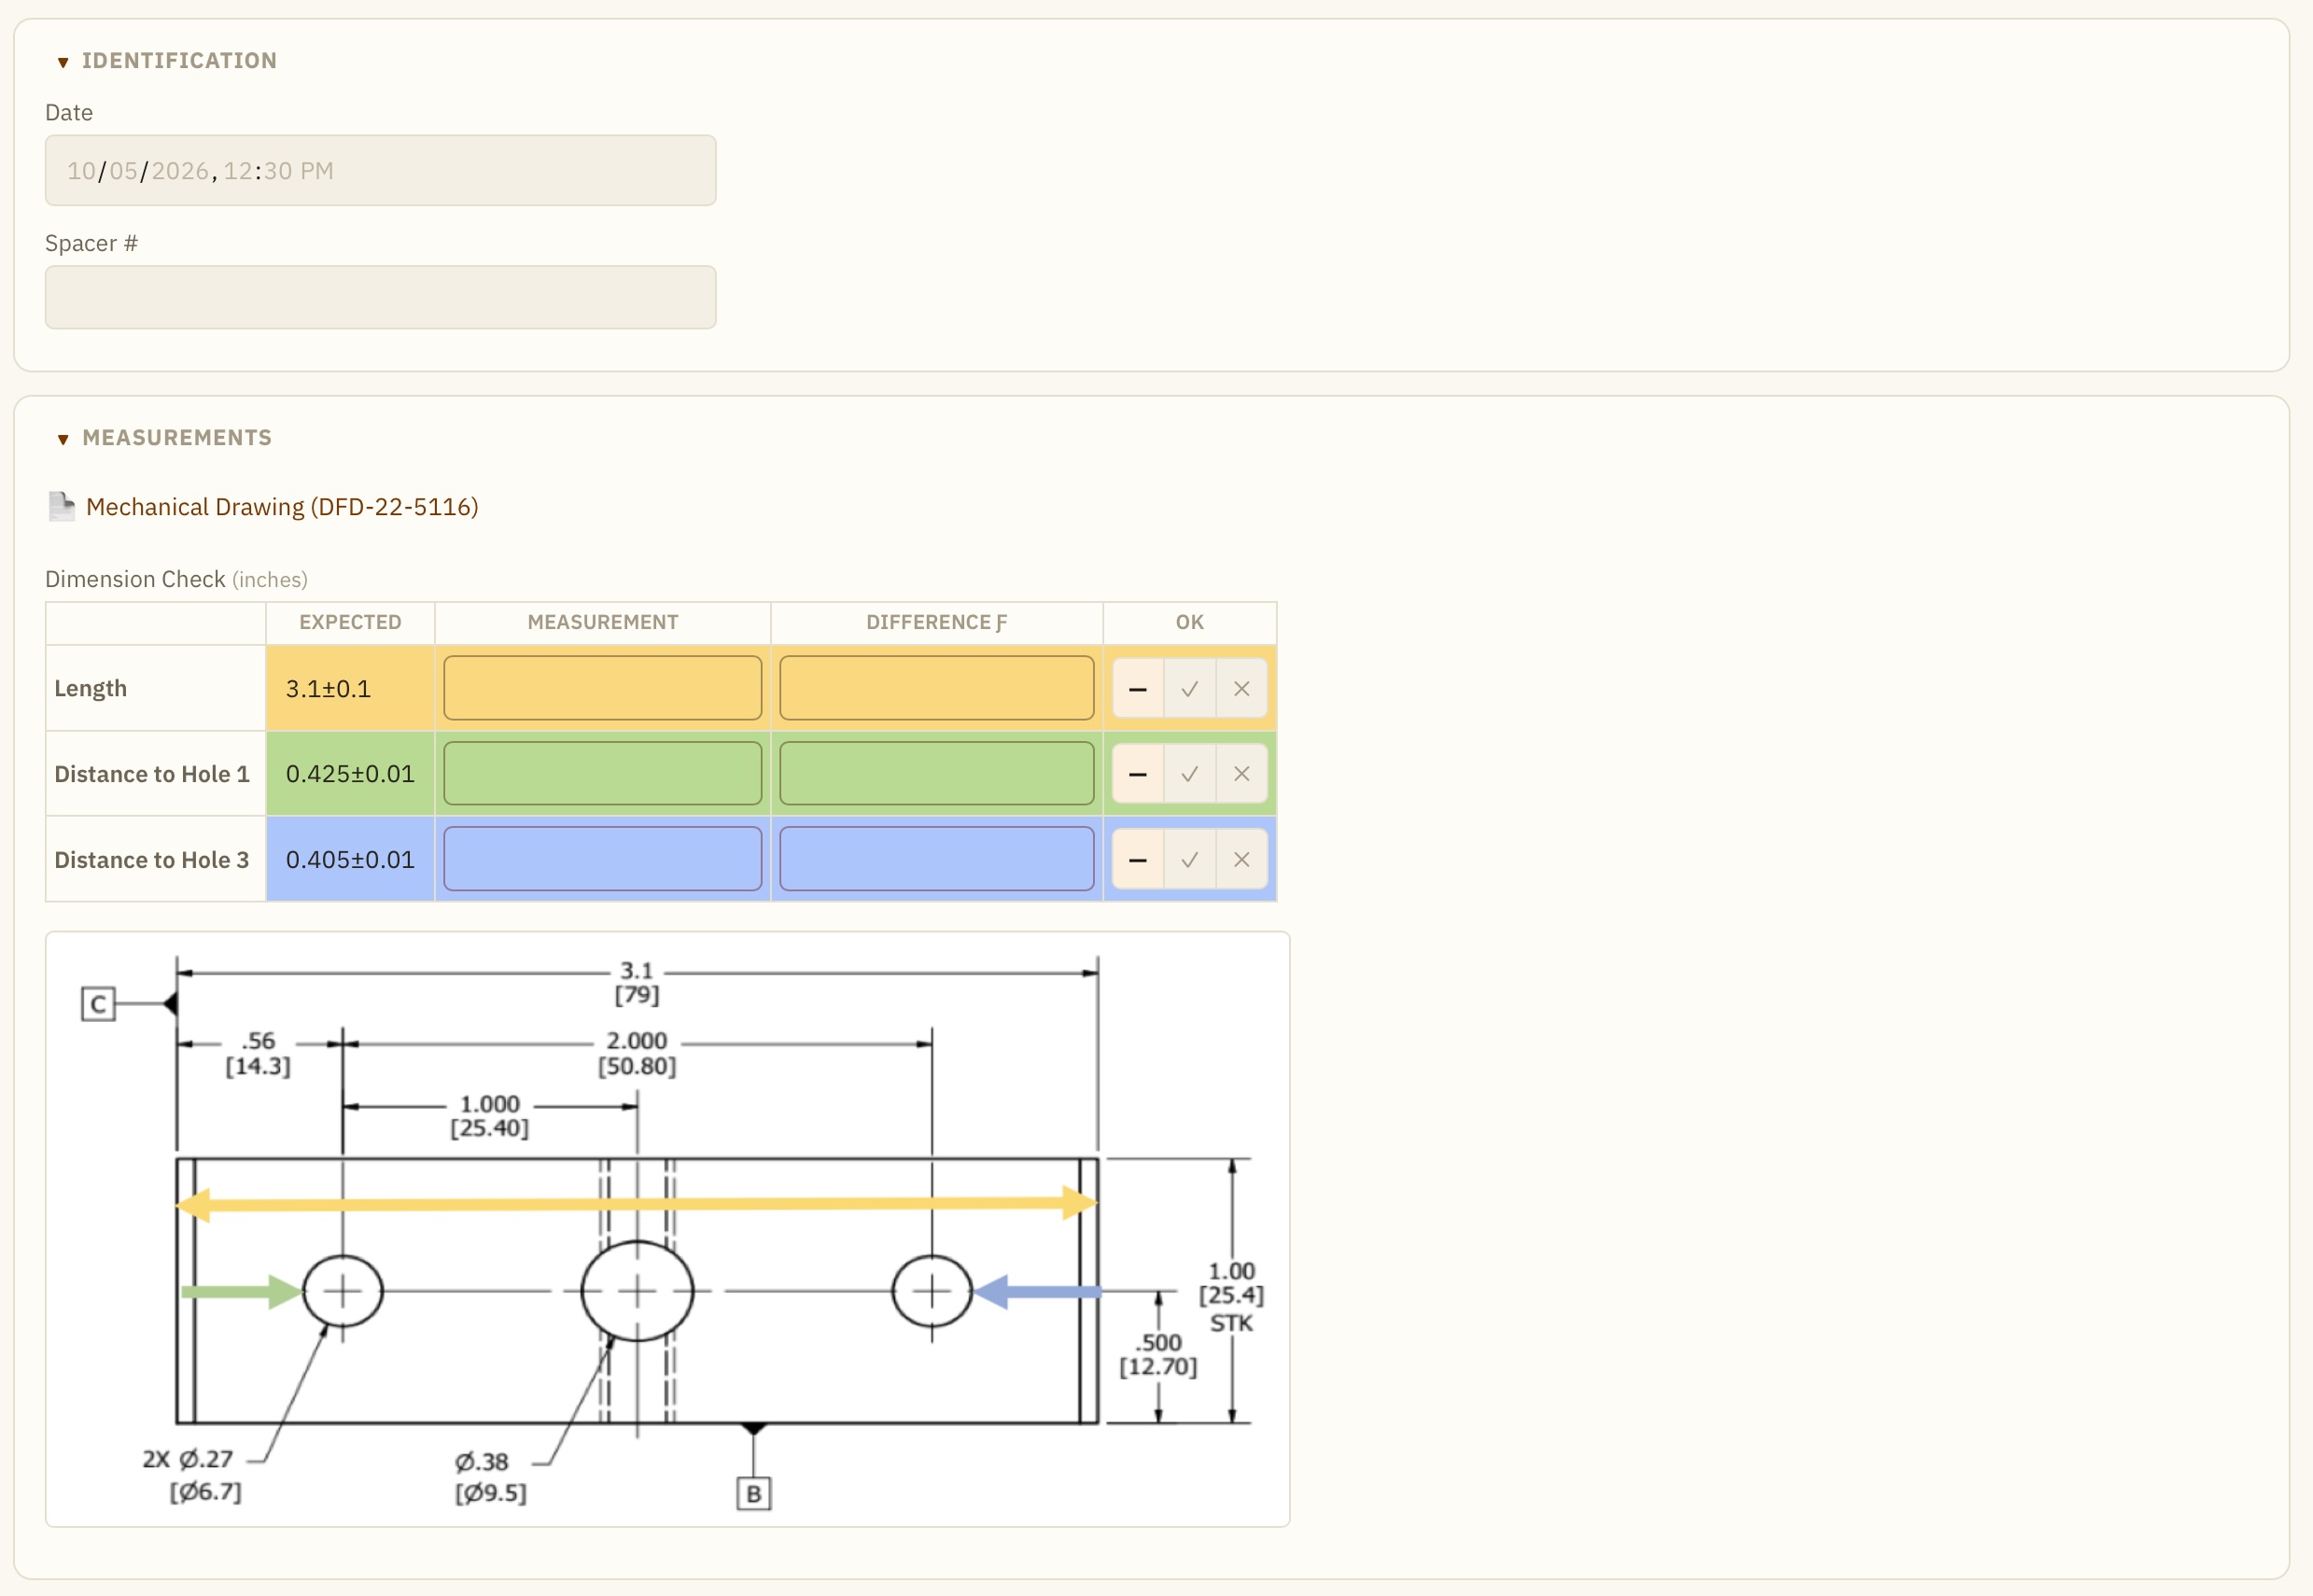This screenshot has height=1596, width=2313.
Task: Focus the Spacer # input field
Action: pyautogui.click(x=380, y=297)
